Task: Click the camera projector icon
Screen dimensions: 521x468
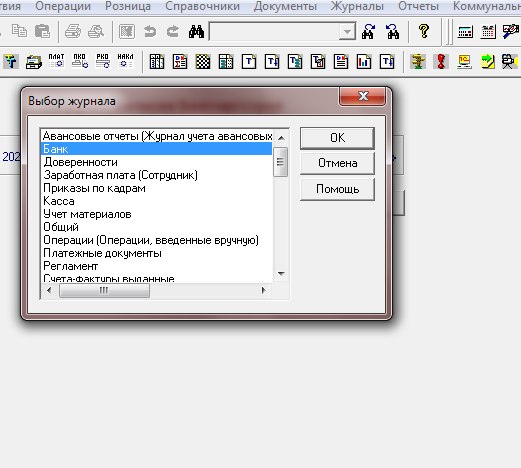Action: pos(510,62)
